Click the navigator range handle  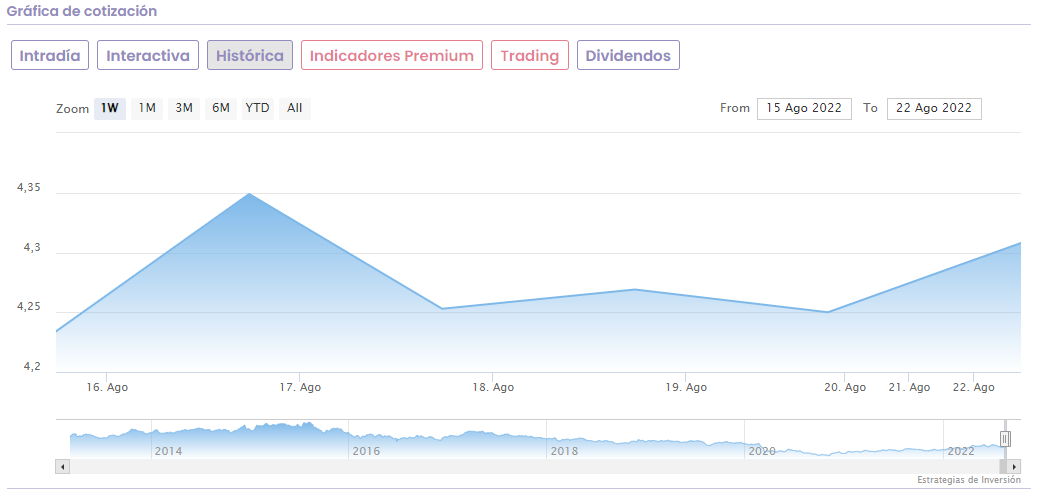[x=1005, y=439]
